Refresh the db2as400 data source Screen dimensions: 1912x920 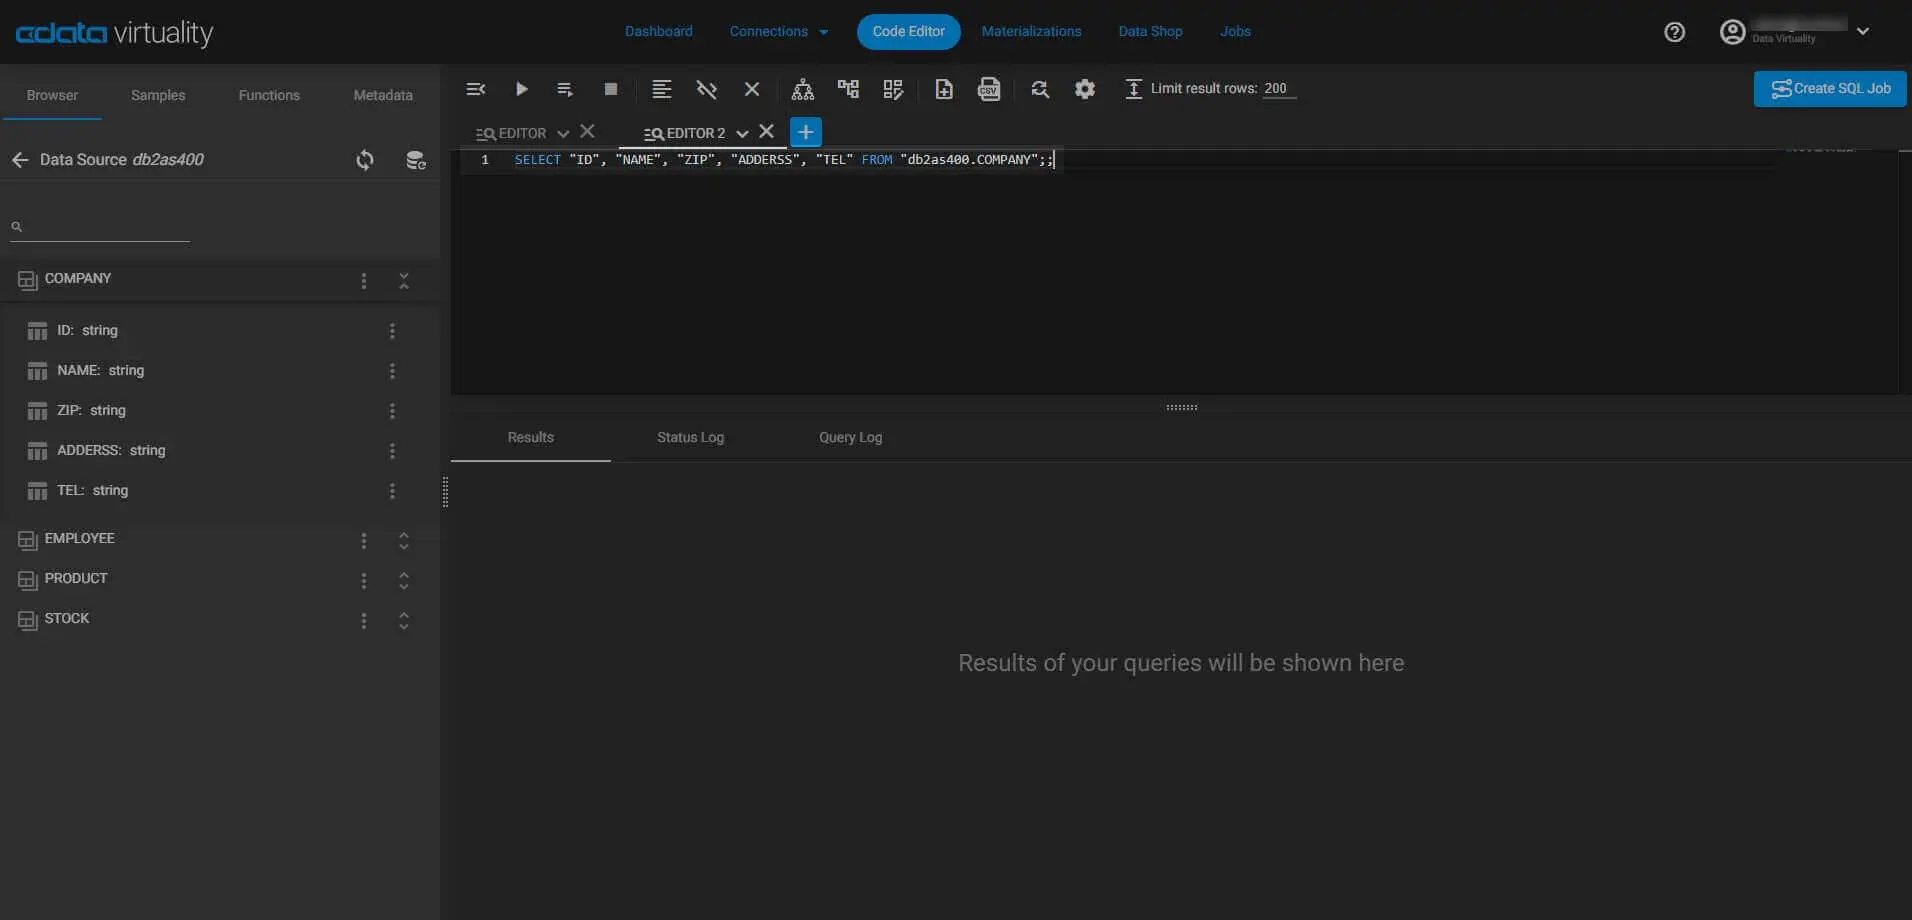[x=365, y=160]
